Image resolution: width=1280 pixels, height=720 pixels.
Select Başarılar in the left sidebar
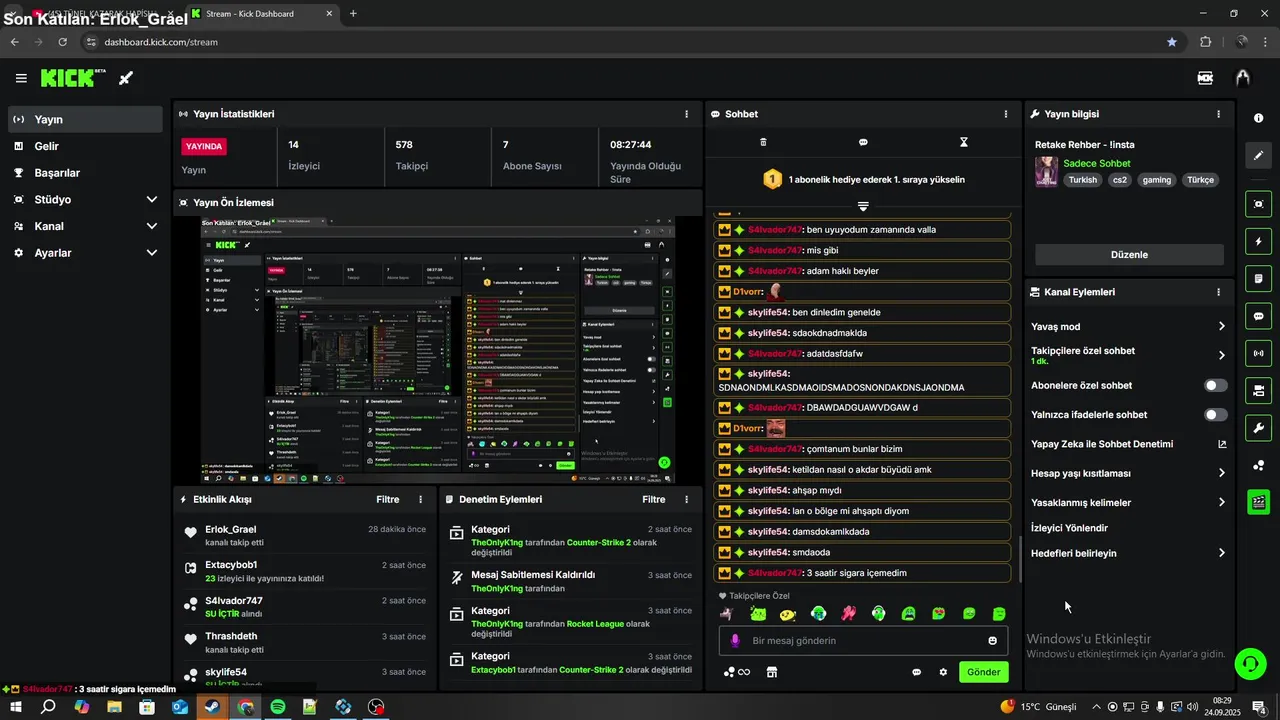(x=85, y=172)
